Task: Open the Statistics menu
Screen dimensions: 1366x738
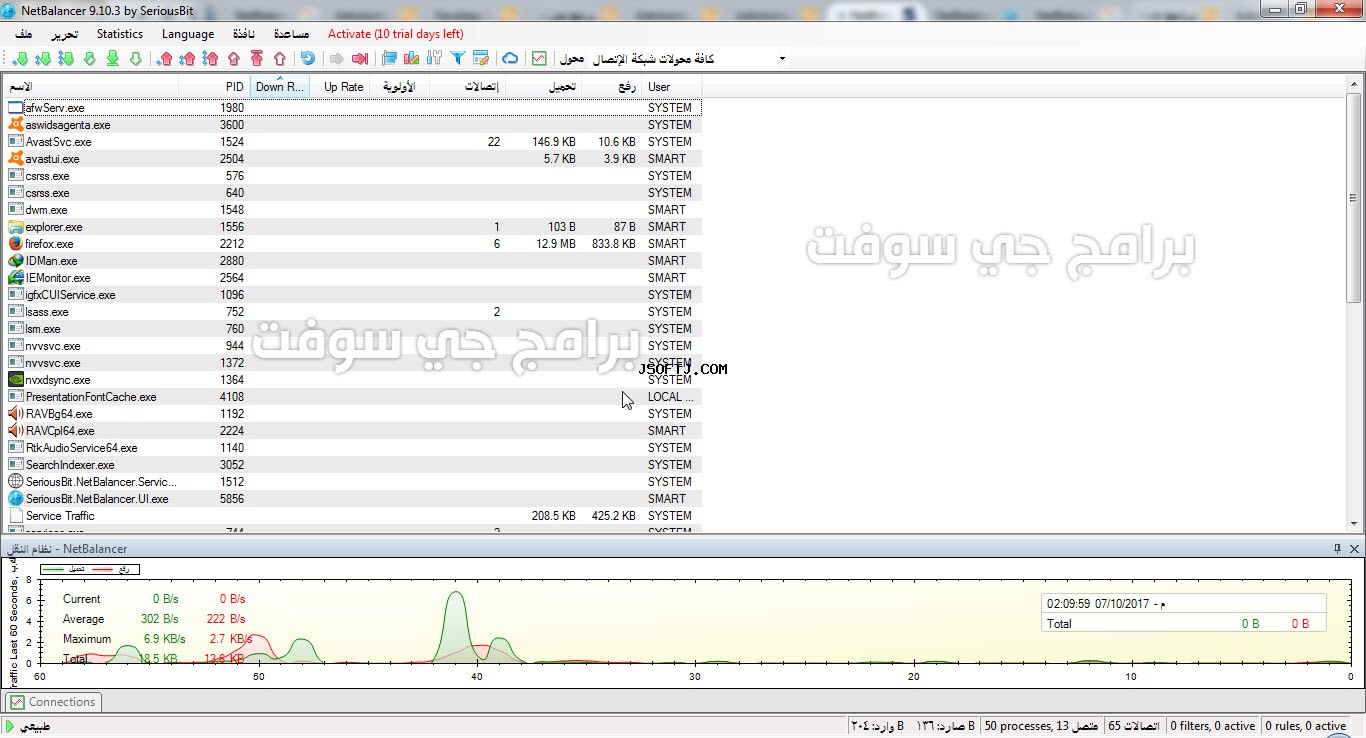Action: tap(120, 34)
